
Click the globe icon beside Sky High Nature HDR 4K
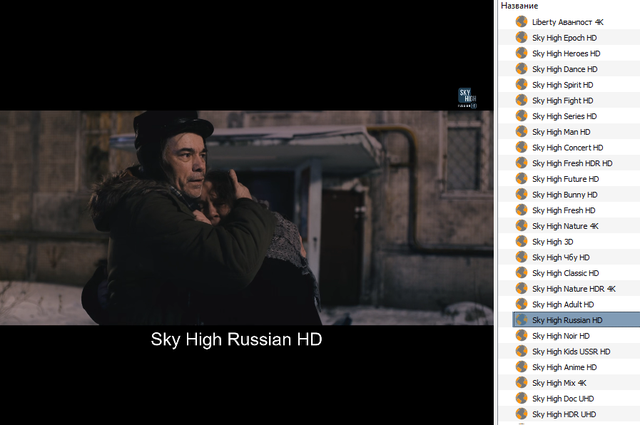tap(521, 288)
